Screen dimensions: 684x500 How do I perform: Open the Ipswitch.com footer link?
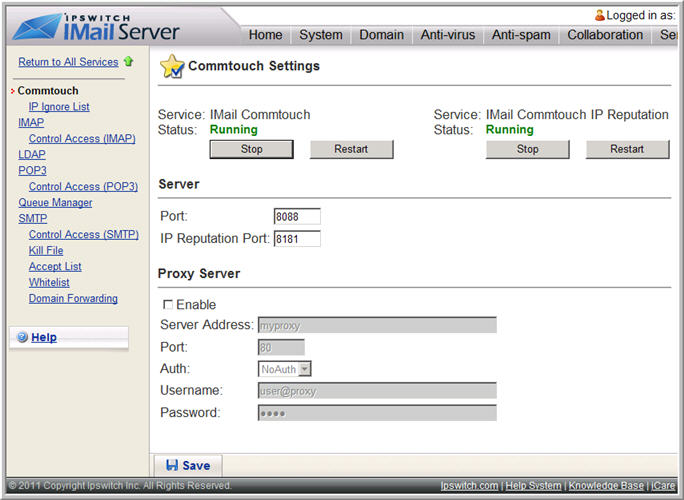pyautogui.click(x=469, y=486)
